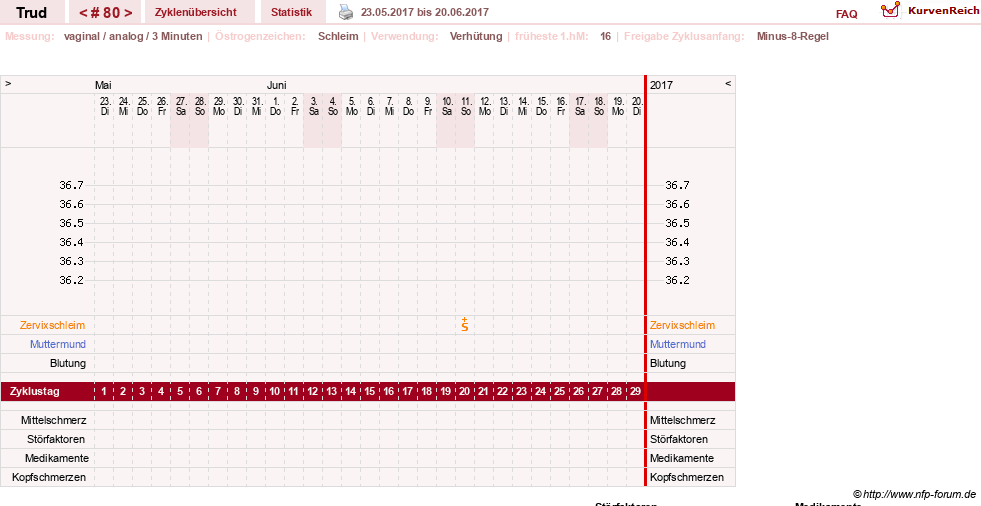
Task: Click the date column '11. So'
Action: [465, 106]
